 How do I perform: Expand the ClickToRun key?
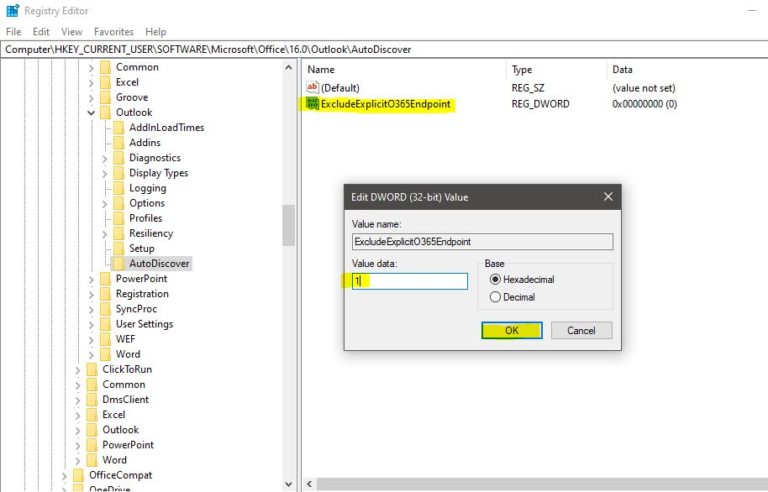78,370
